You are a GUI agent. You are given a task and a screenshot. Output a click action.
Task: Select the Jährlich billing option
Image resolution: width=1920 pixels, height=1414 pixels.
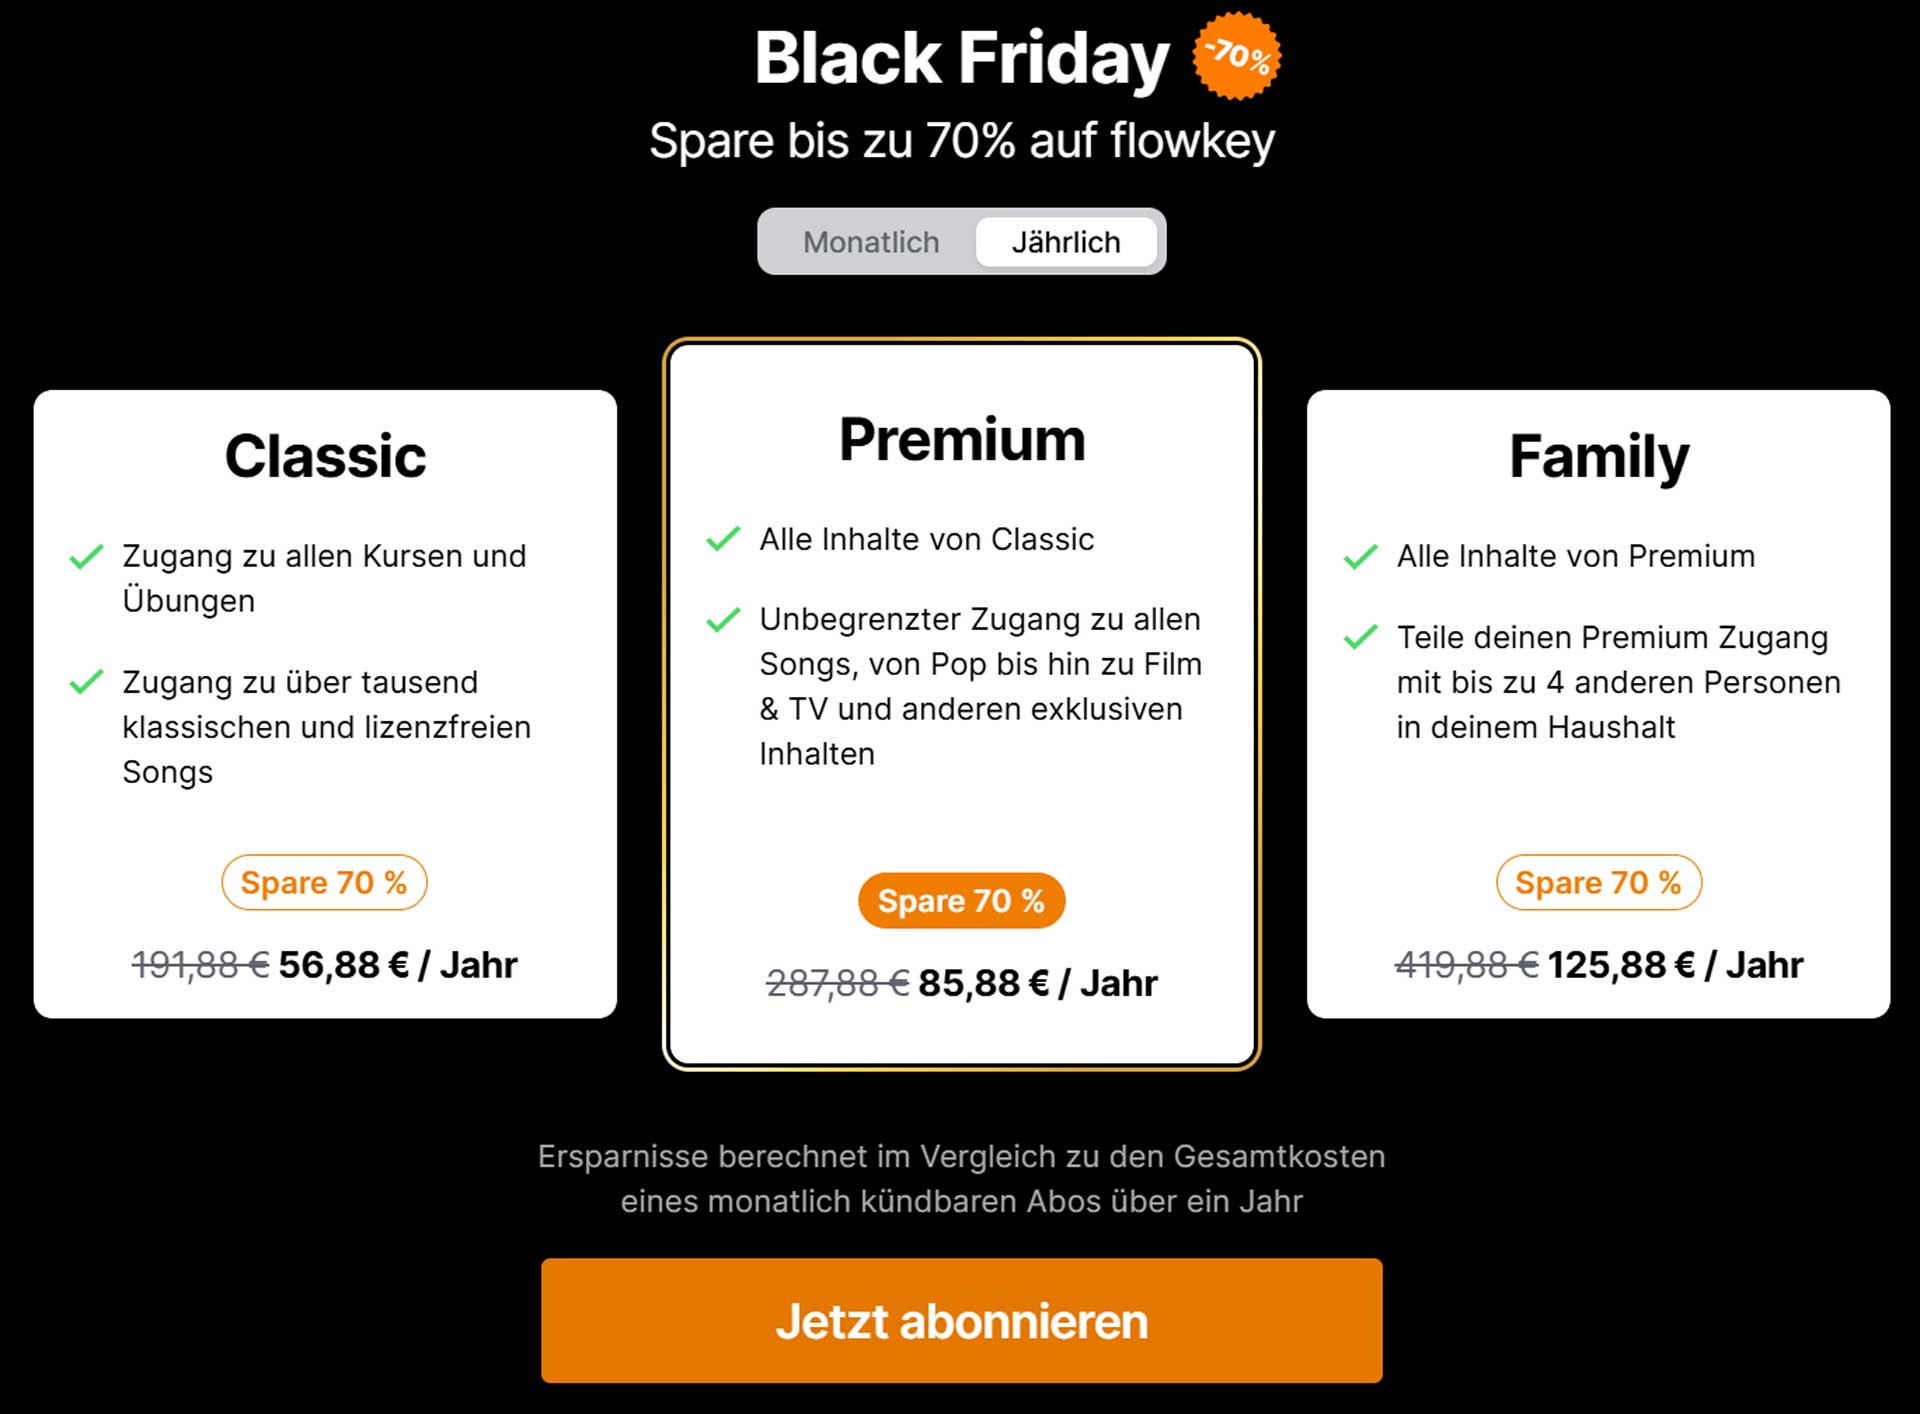[x=1066, y=241]
